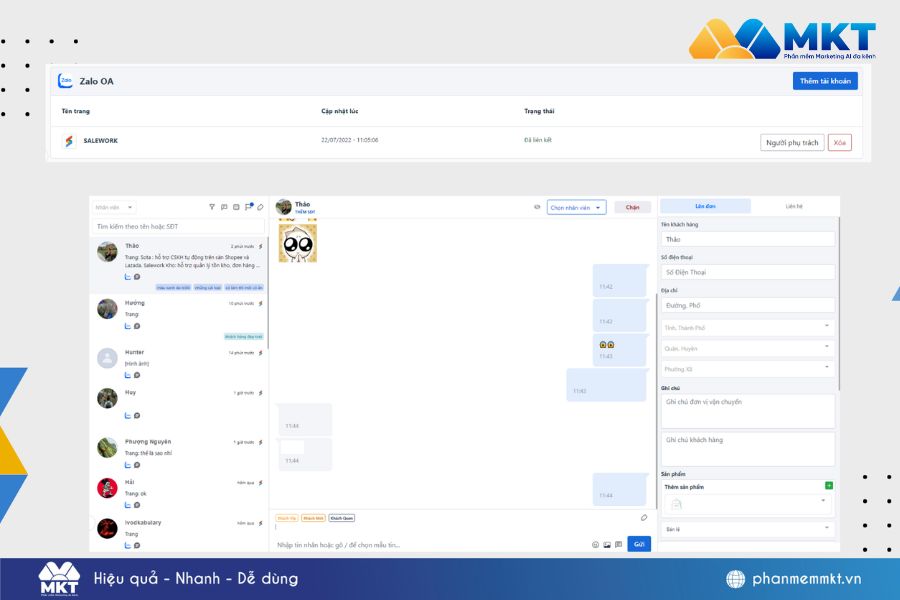Open the Bán lẻ dropdown
The height and width of the screenshot is (600, 900).
click(x=748, y=529)
